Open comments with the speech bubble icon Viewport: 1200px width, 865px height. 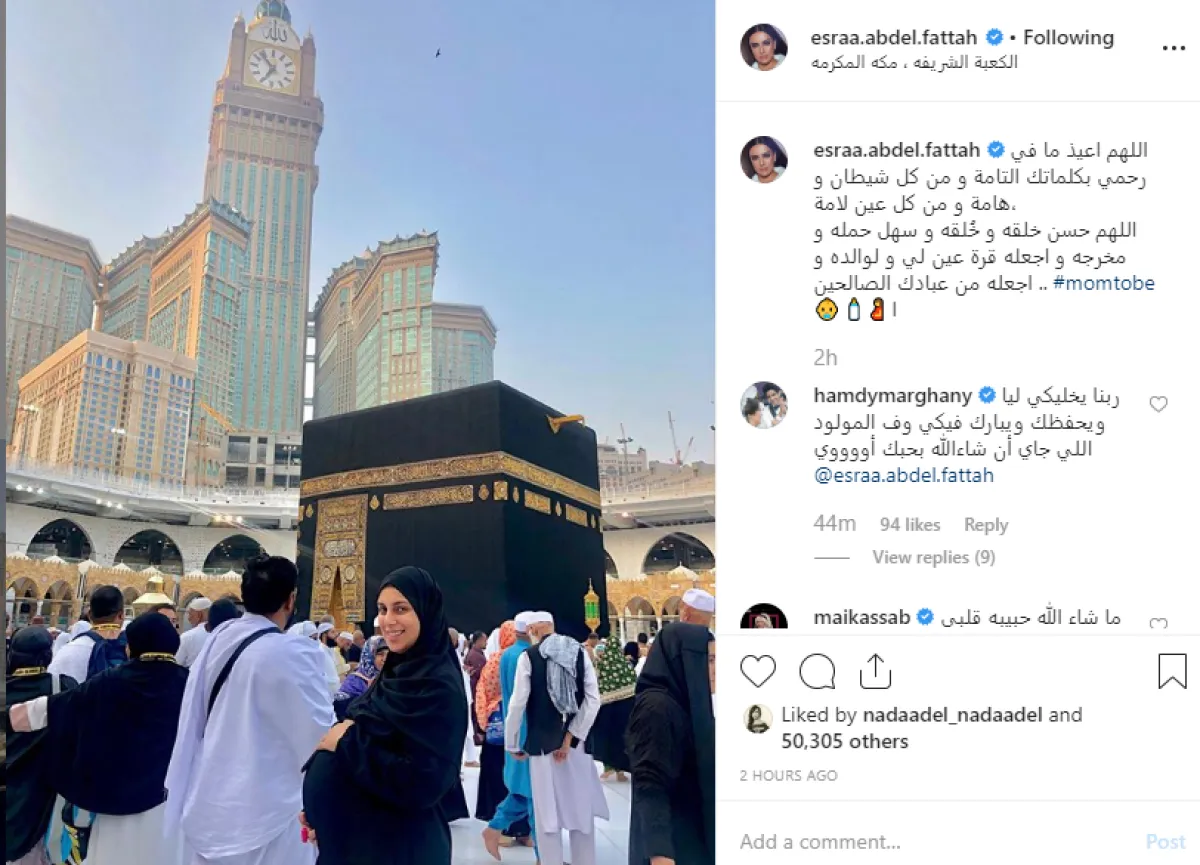(x=818, y=671)
